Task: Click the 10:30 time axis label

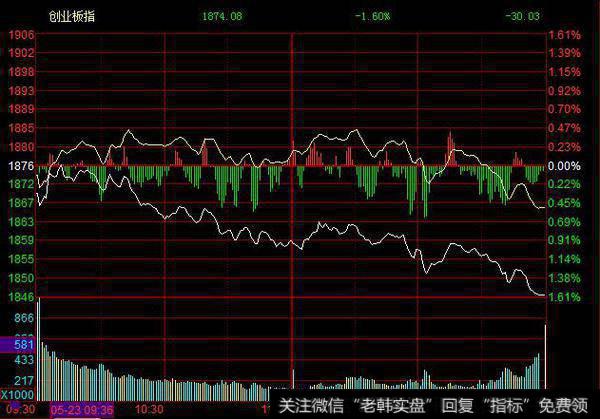Action: pos(149,409)
